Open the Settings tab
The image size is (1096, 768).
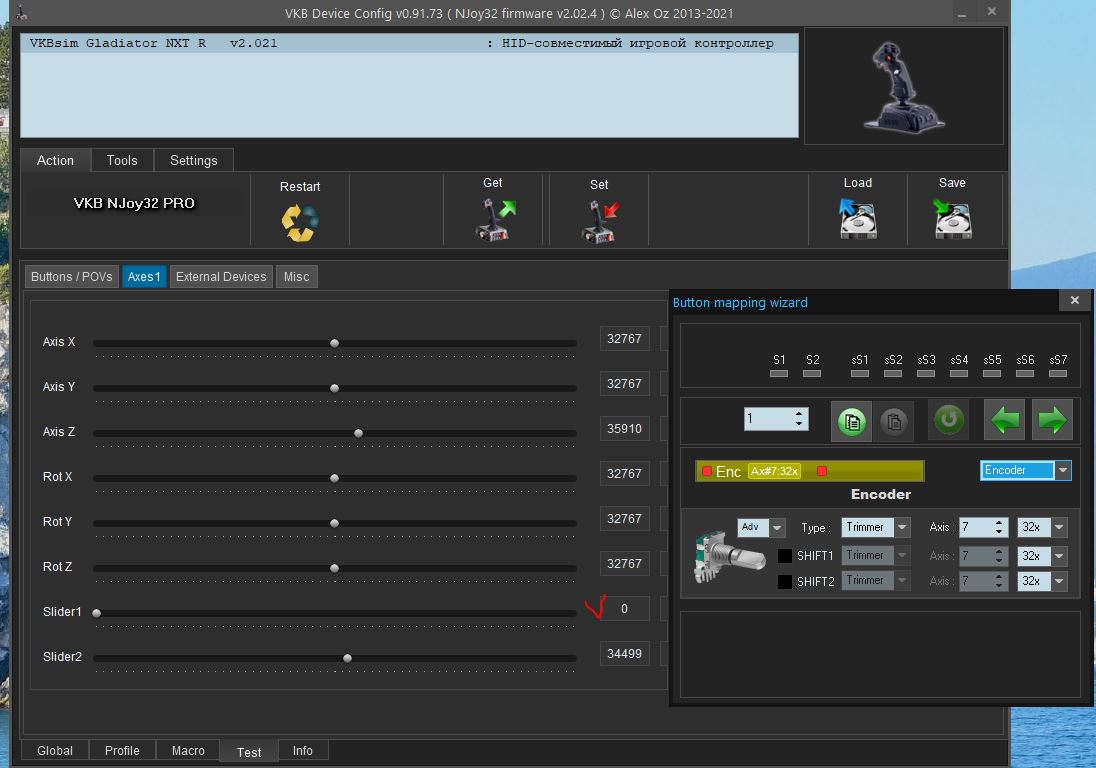pyautogui.click(x=193, y=160)
